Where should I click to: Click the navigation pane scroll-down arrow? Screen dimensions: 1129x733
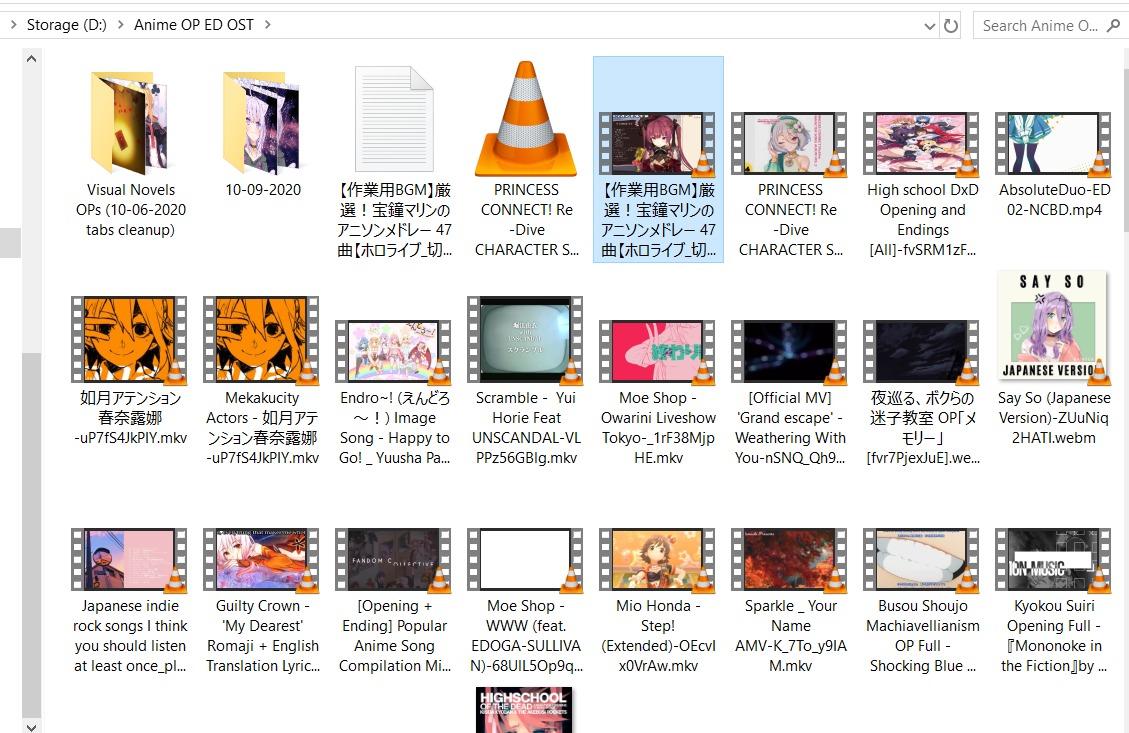(32, 726)
